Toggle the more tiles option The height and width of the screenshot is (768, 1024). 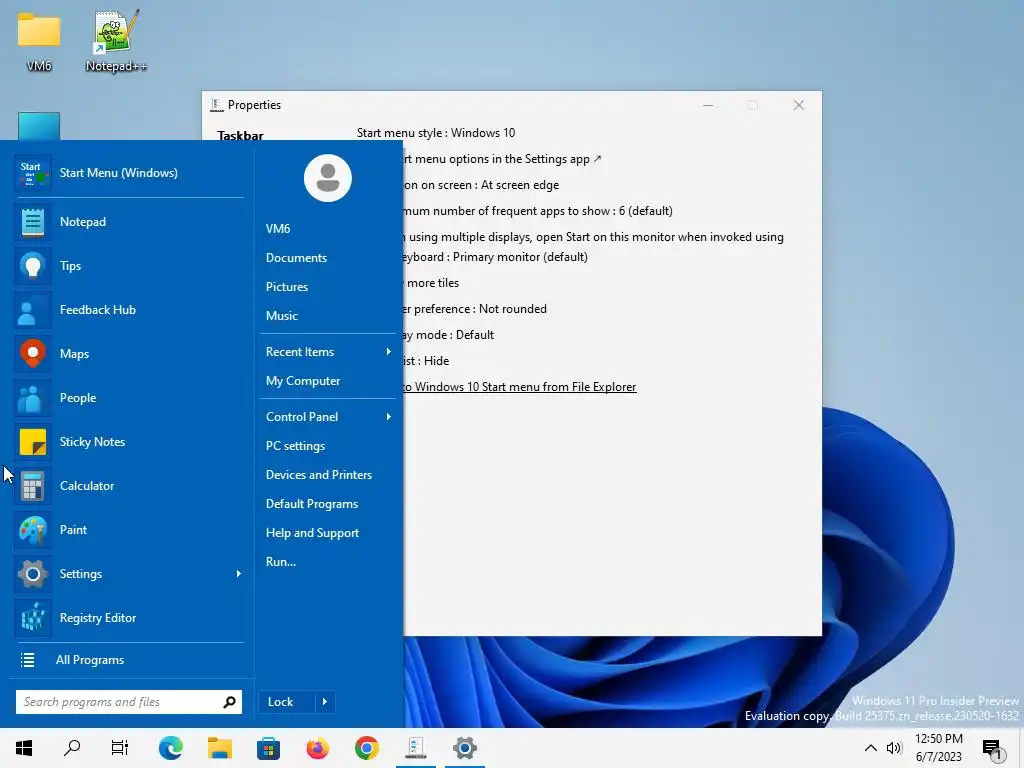pos(431,283)
